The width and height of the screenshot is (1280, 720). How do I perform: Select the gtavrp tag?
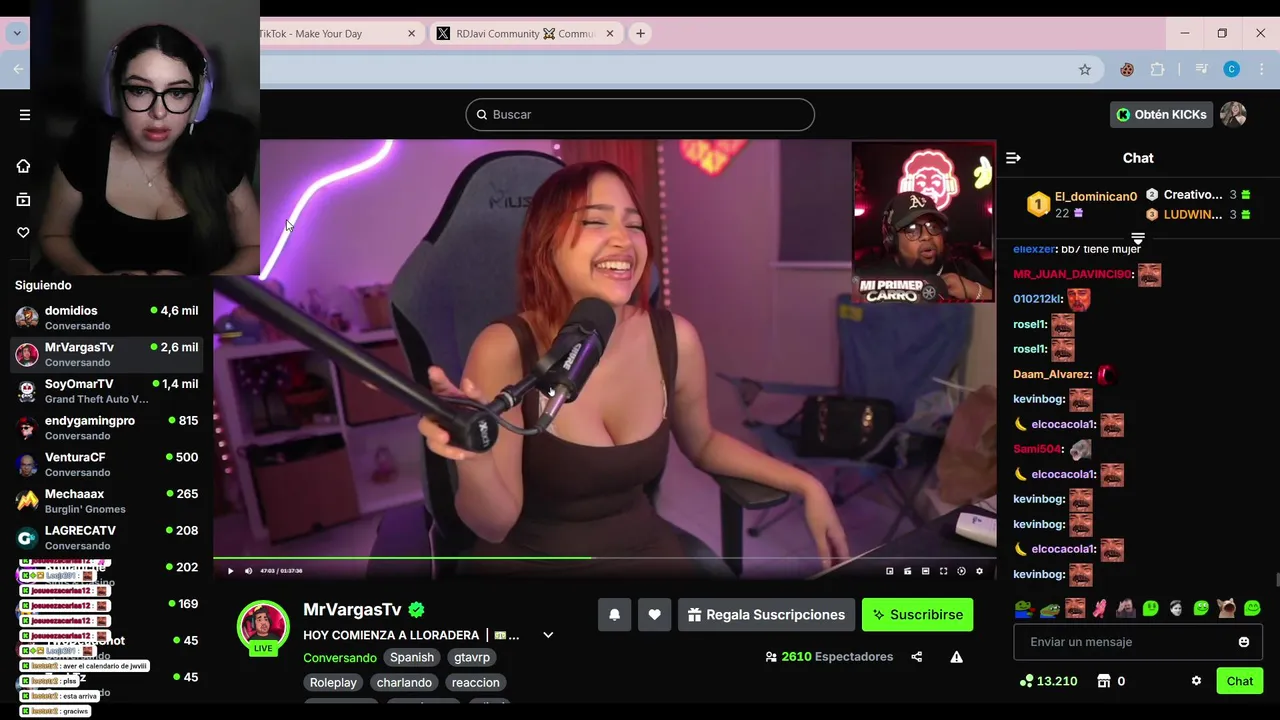point(472,657)
